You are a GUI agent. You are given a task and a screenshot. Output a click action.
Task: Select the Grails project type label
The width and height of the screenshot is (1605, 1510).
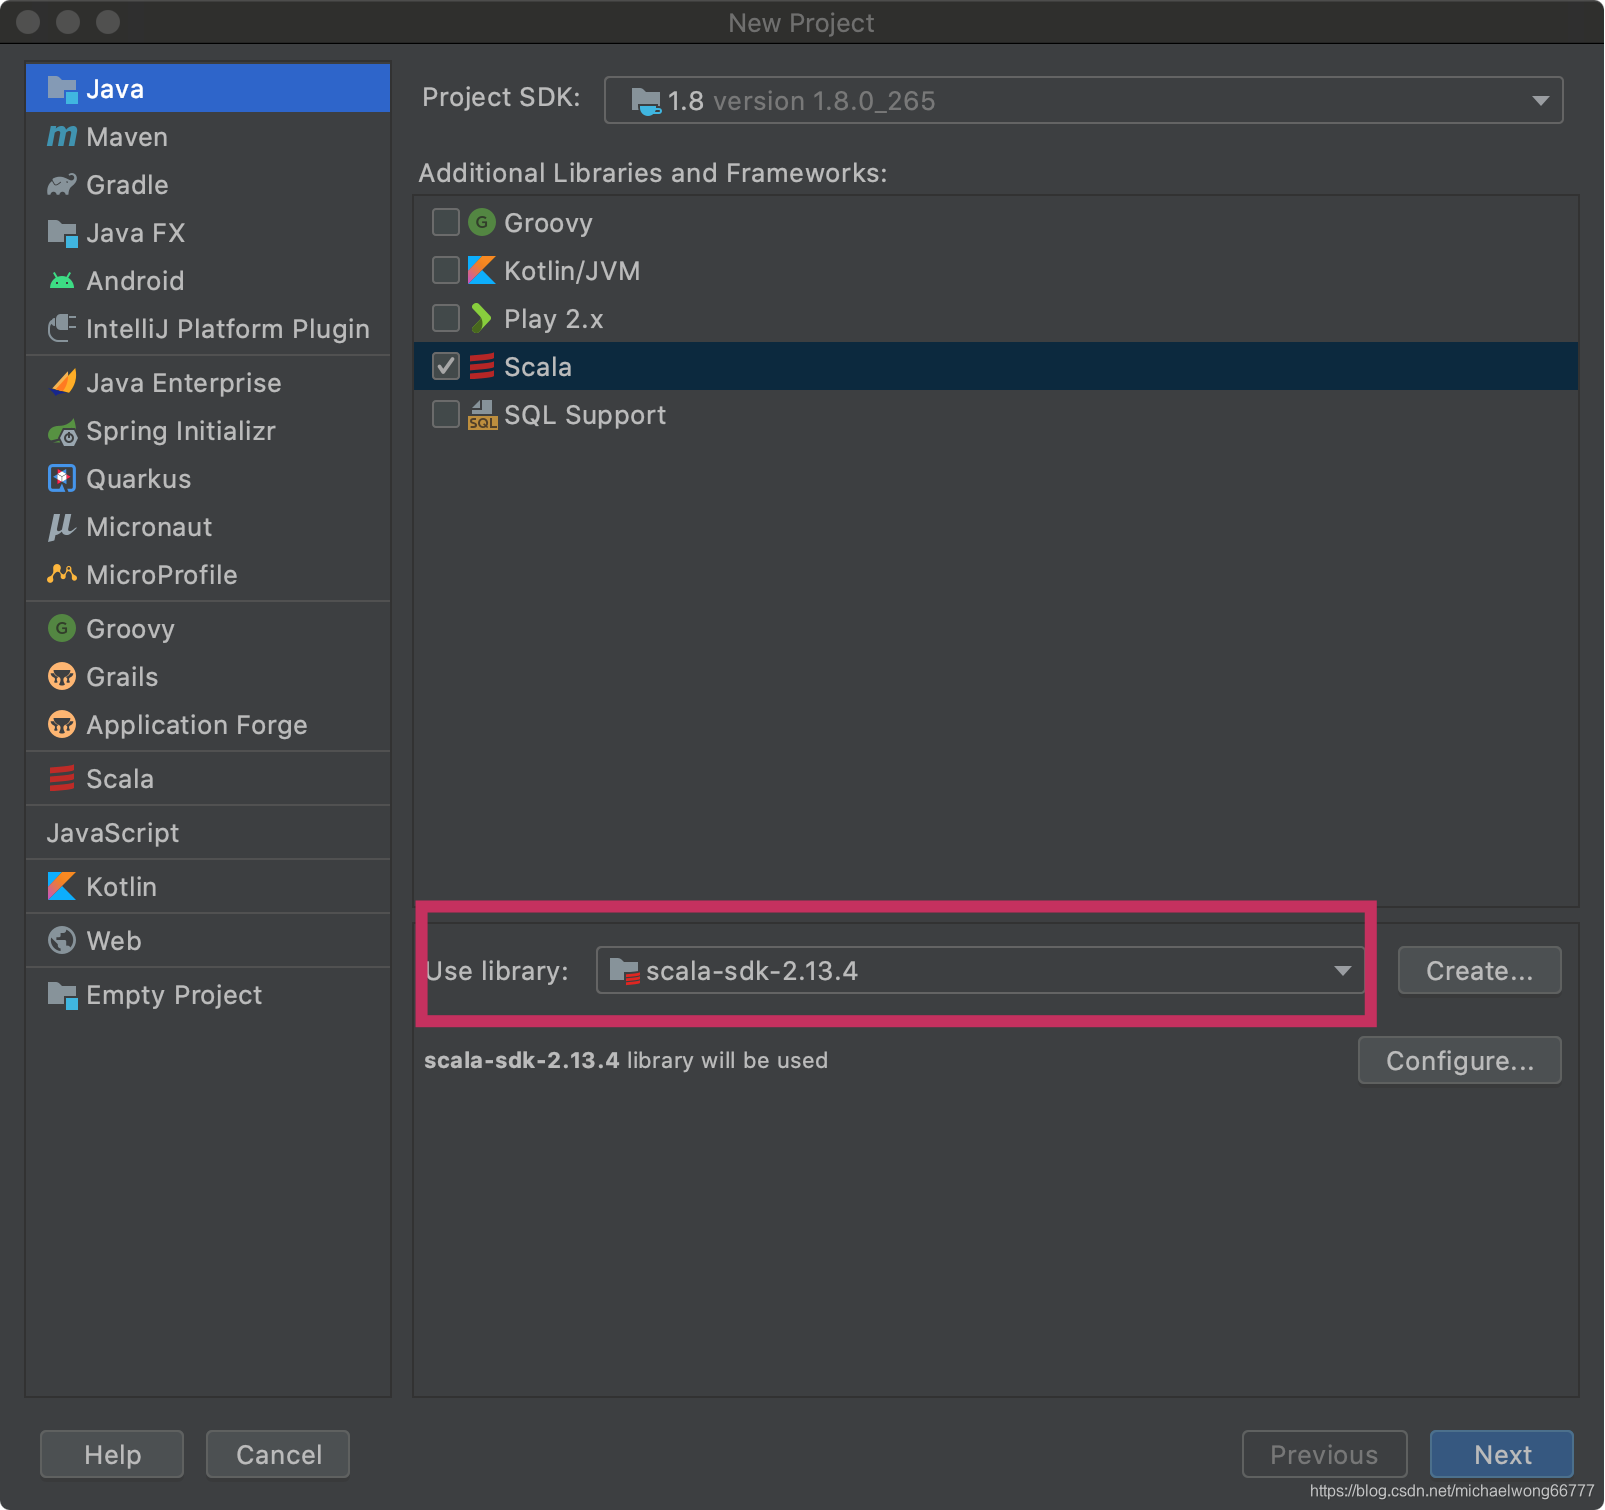tap(122, 677)
